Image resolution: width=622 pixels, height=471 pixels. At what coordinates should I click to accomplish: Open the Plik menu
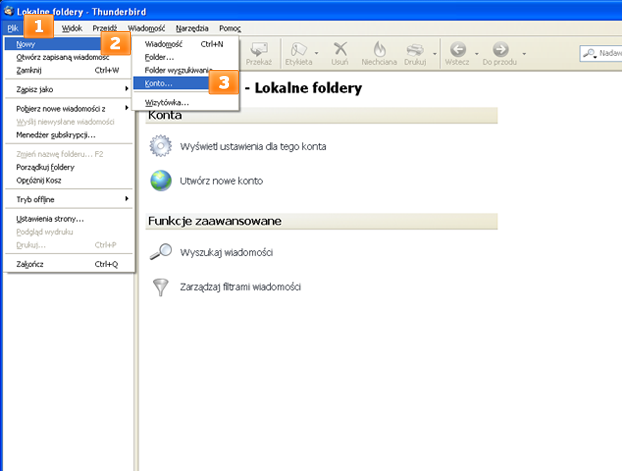(13, 28)
